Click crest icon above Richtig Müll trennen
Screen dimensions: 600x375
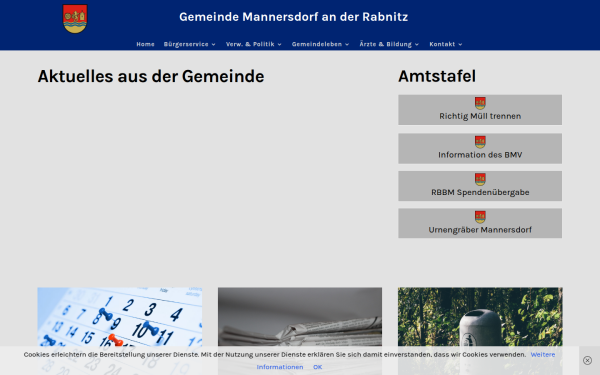[480, 103]
